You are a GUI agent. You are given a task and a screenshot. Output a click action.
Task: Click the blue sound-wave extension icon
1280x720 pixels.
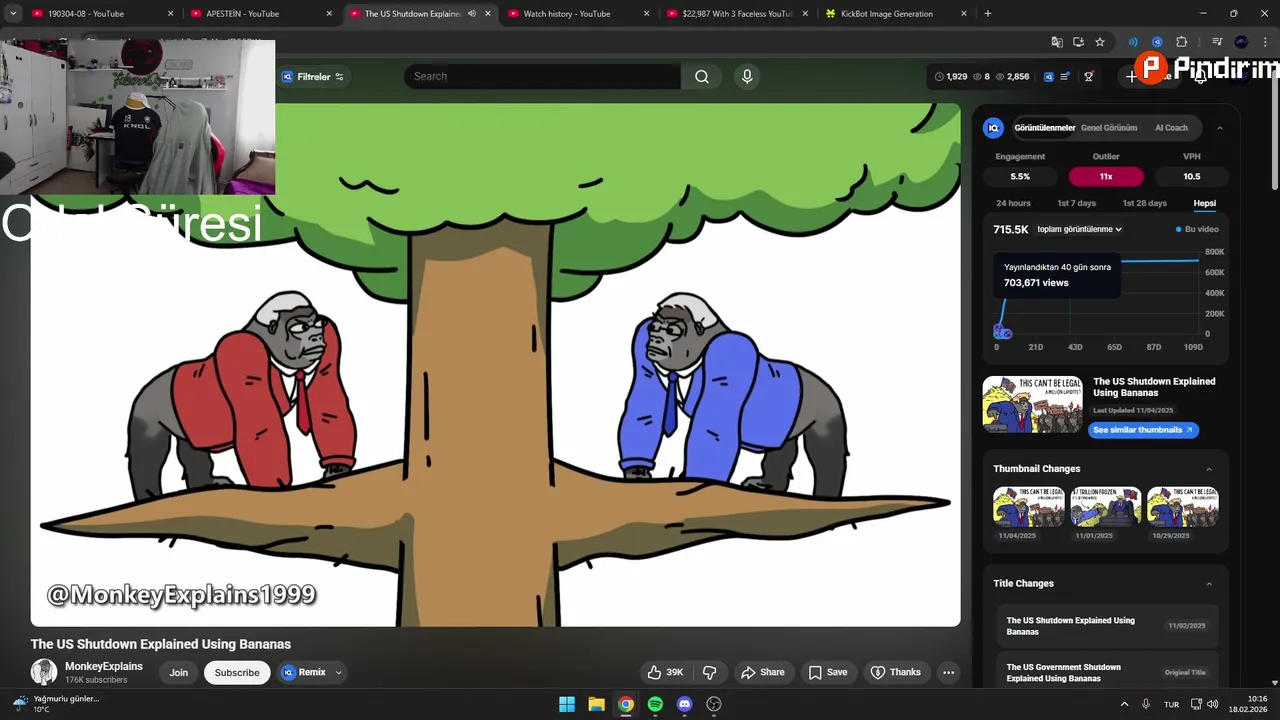click(x=1133, y=42)
